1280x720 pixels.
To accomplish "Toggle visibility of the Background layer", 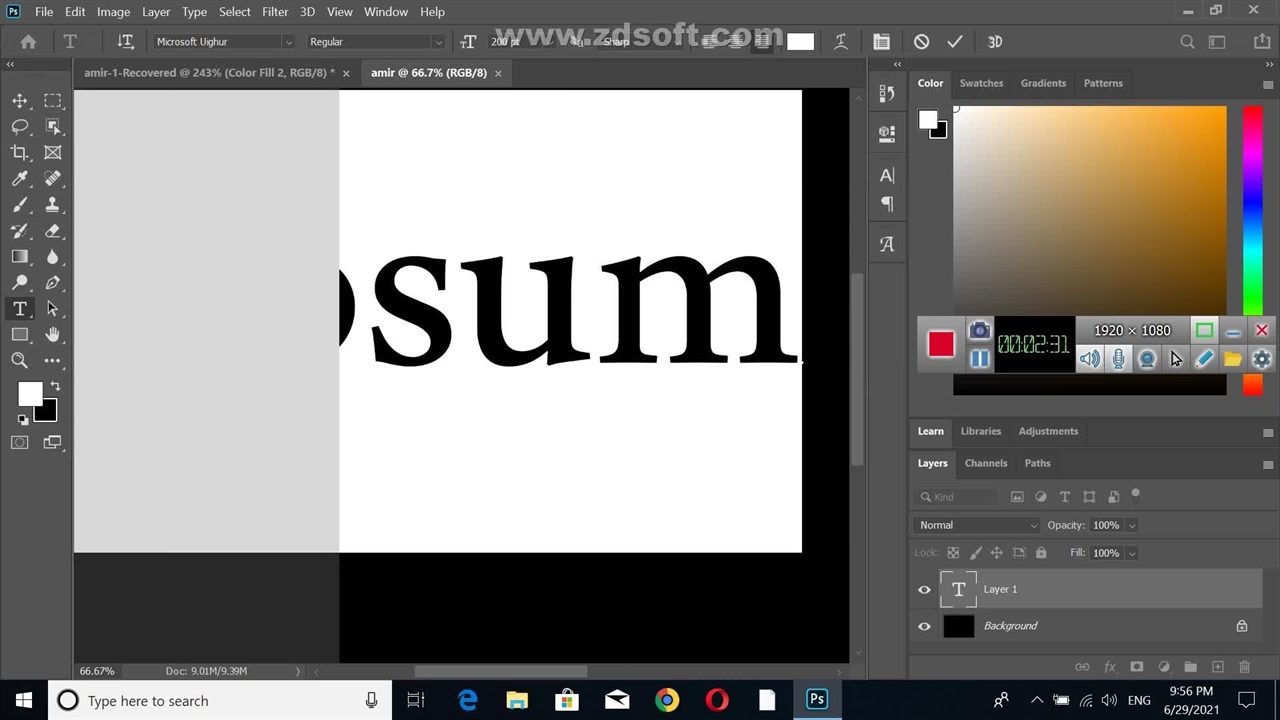I will coord(924,627).
